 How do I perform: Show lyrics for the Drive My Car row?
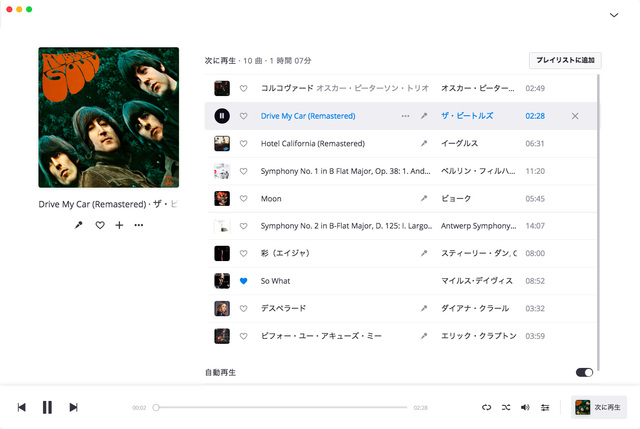tap(424, 116)
